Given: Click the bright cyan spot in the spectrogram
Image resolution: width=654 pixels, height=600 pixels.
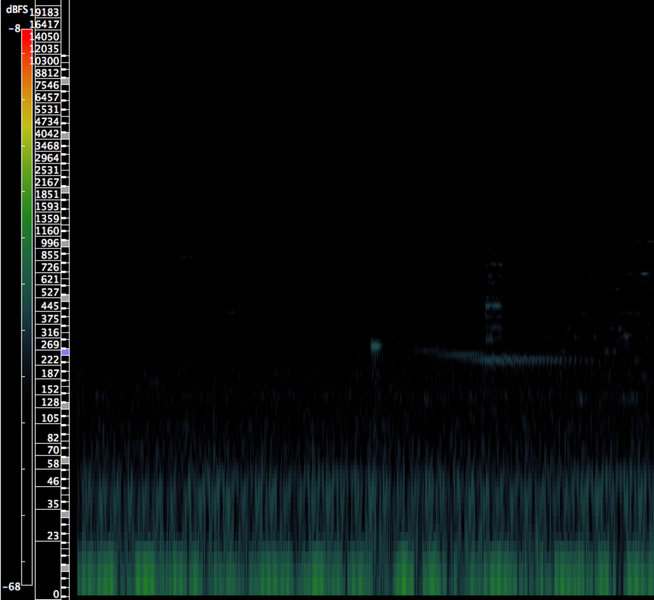Looking at the screenshot, I should click(x=376, y=346).
